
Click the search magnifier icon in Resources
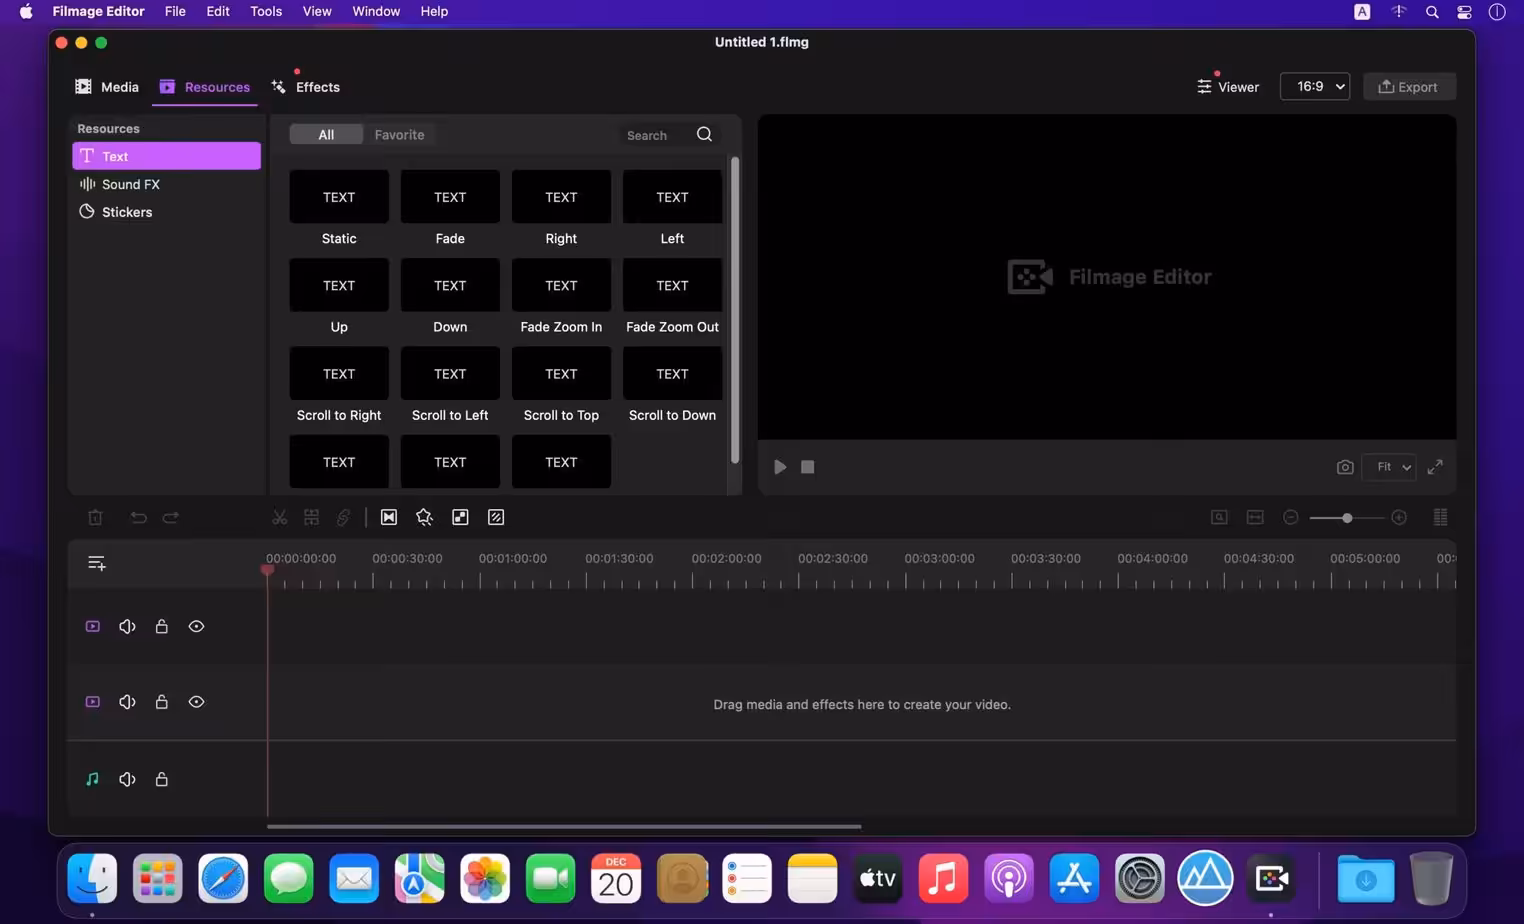(x=704, y=134)
